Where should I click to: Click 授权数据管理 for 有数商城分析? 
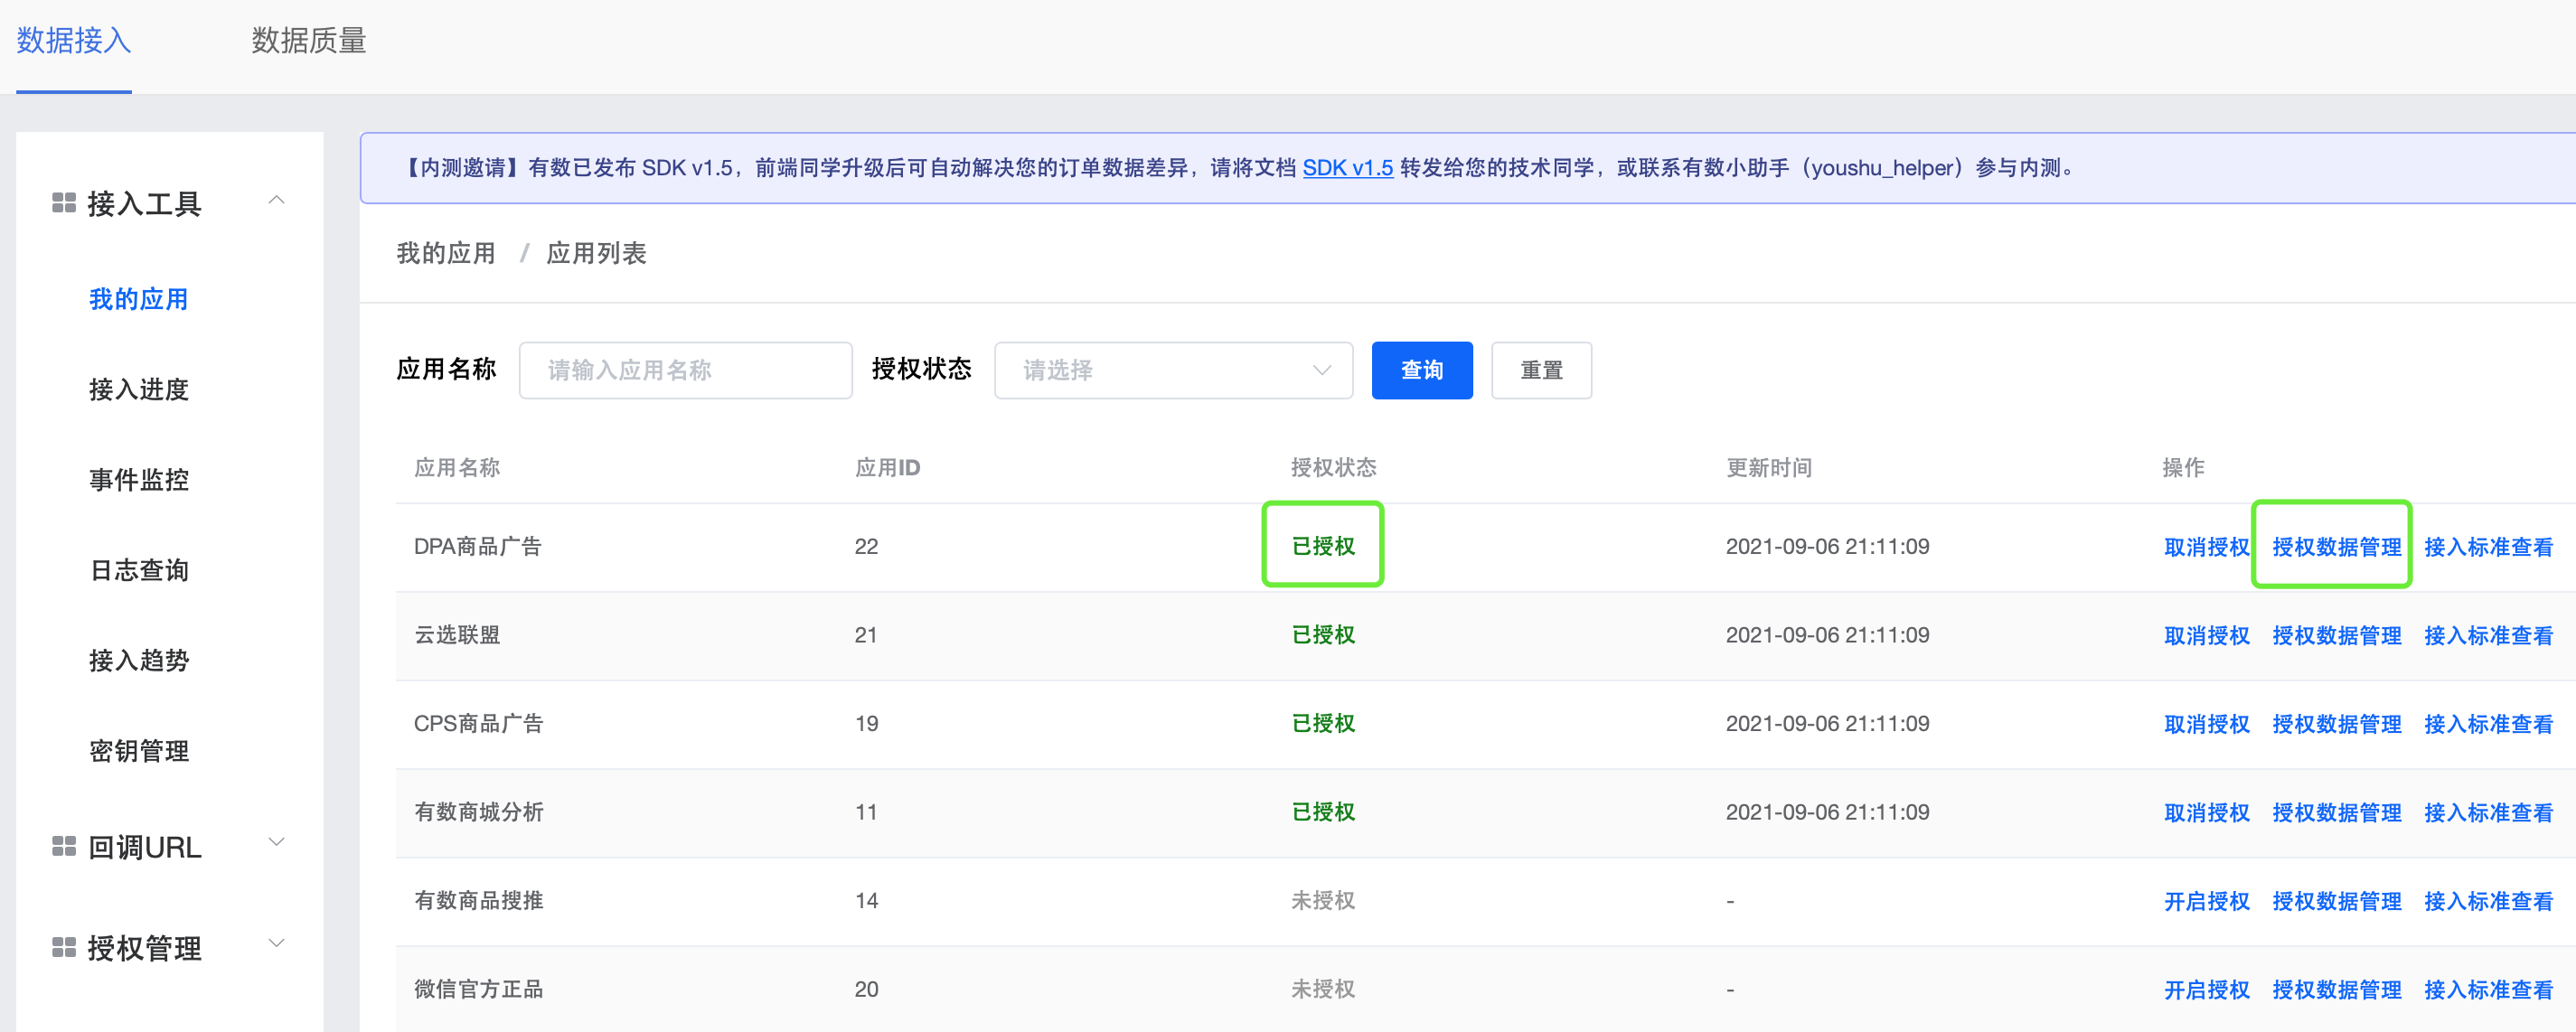[x=2336, y=812]
